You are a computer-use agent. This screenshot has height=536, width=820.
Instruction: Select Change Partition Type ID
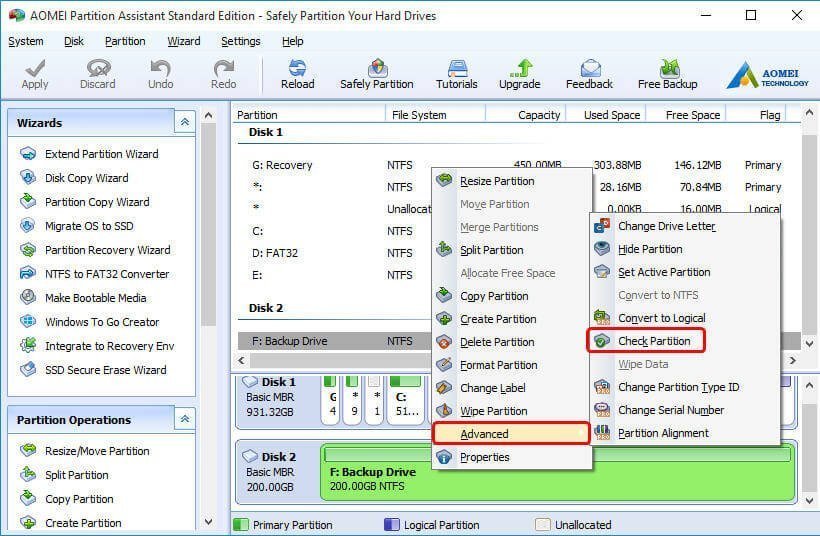(685, 387)
